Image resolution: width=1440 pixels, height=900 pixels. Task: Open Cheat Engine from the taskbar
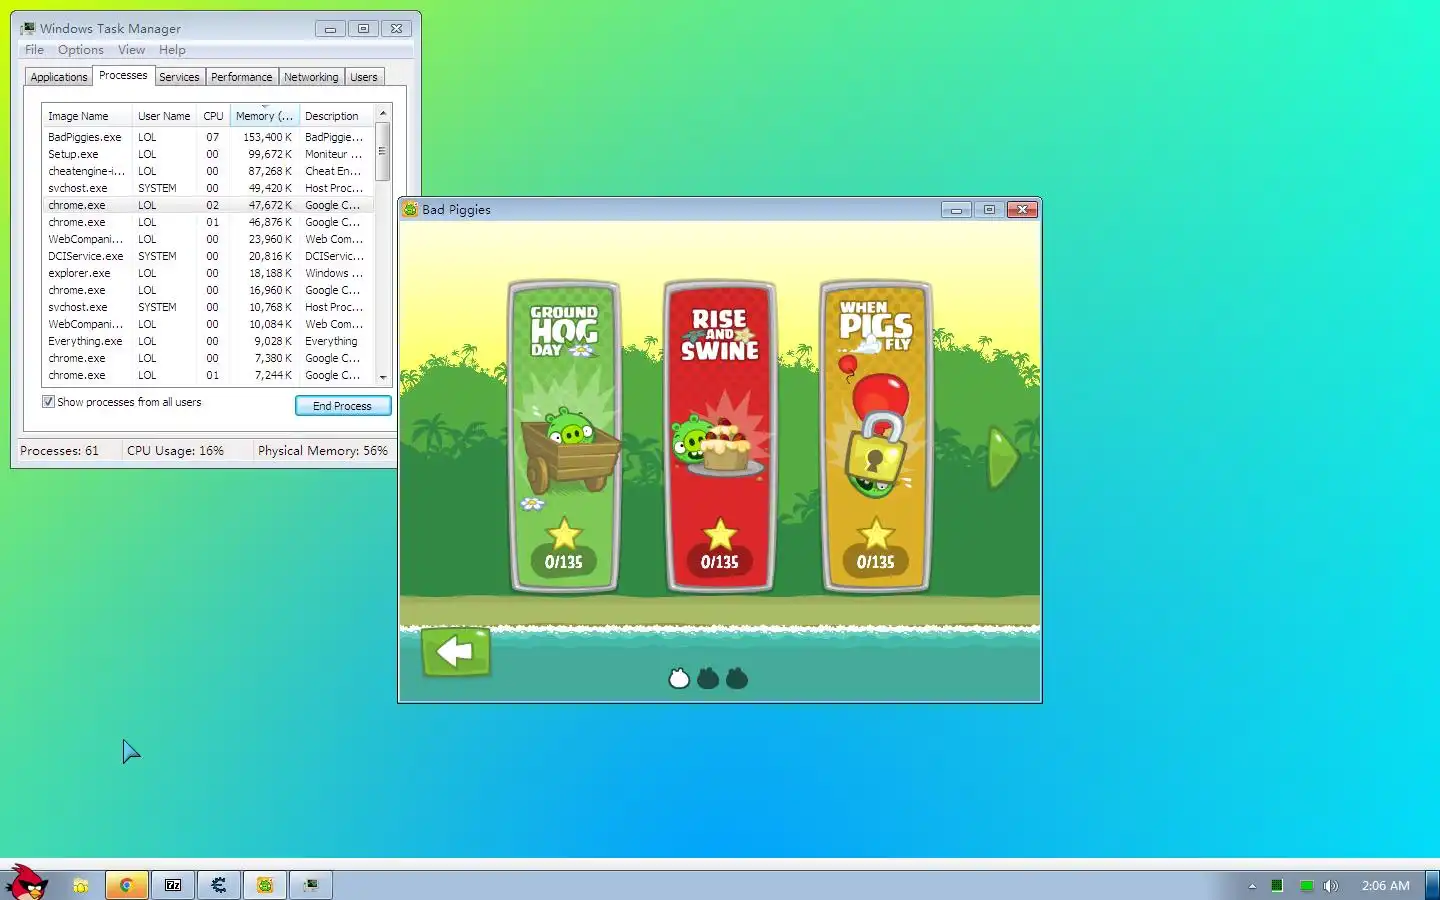click(x=219, y=885)
